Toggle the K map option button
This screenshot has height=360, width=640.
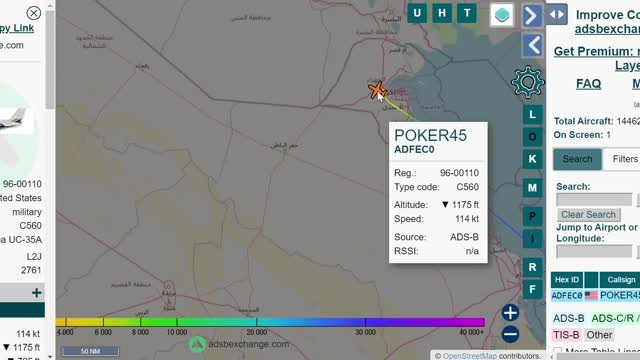coord(532,159)
